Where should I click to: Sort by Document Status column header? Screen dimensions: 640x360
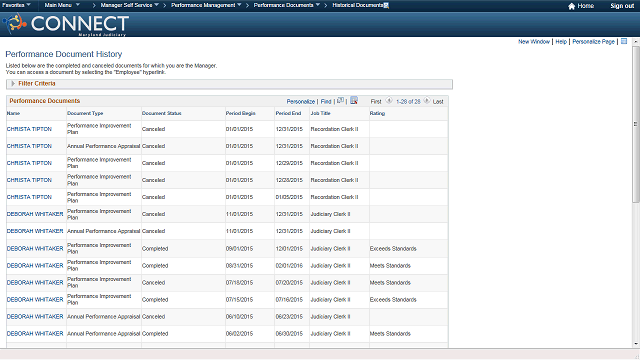pos(162,113)
